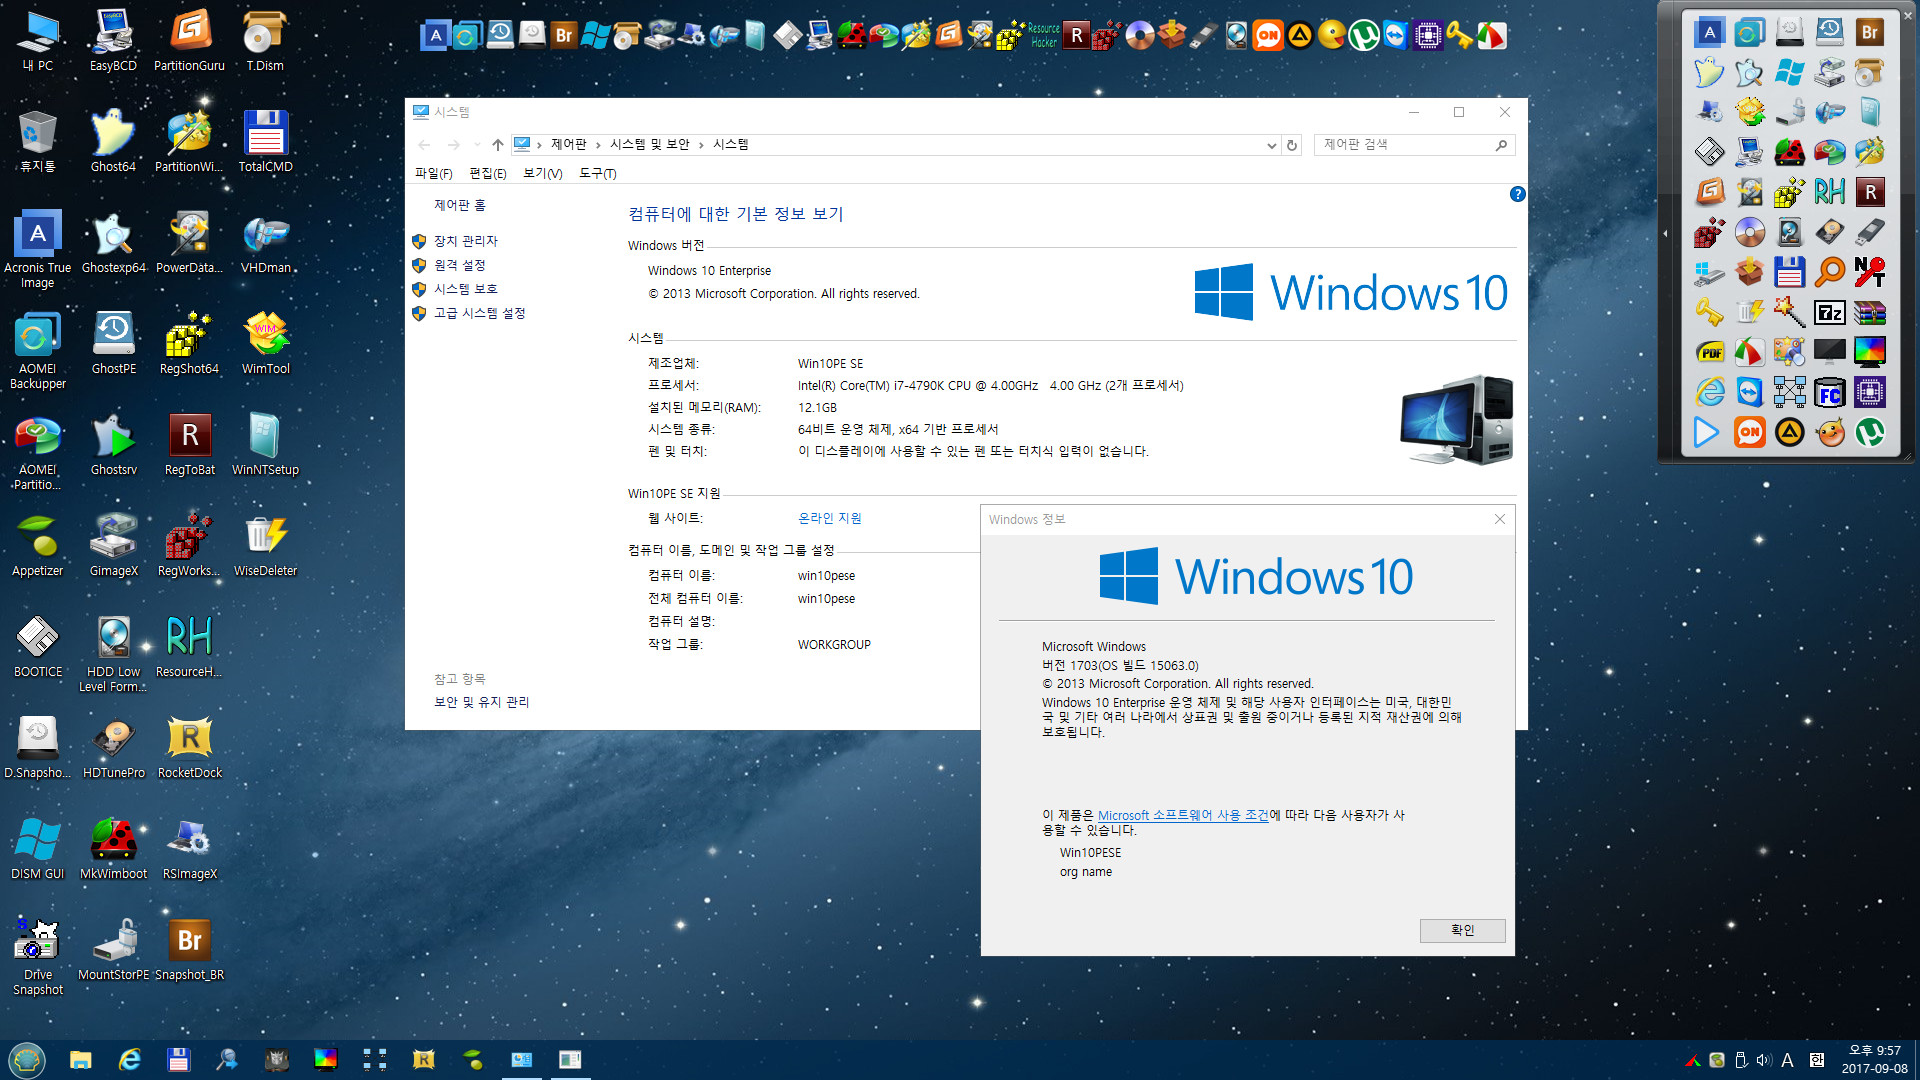1920x1080 pixels.
Task: Launch T.Dism desktop shortcut
Action: point(265,40)
